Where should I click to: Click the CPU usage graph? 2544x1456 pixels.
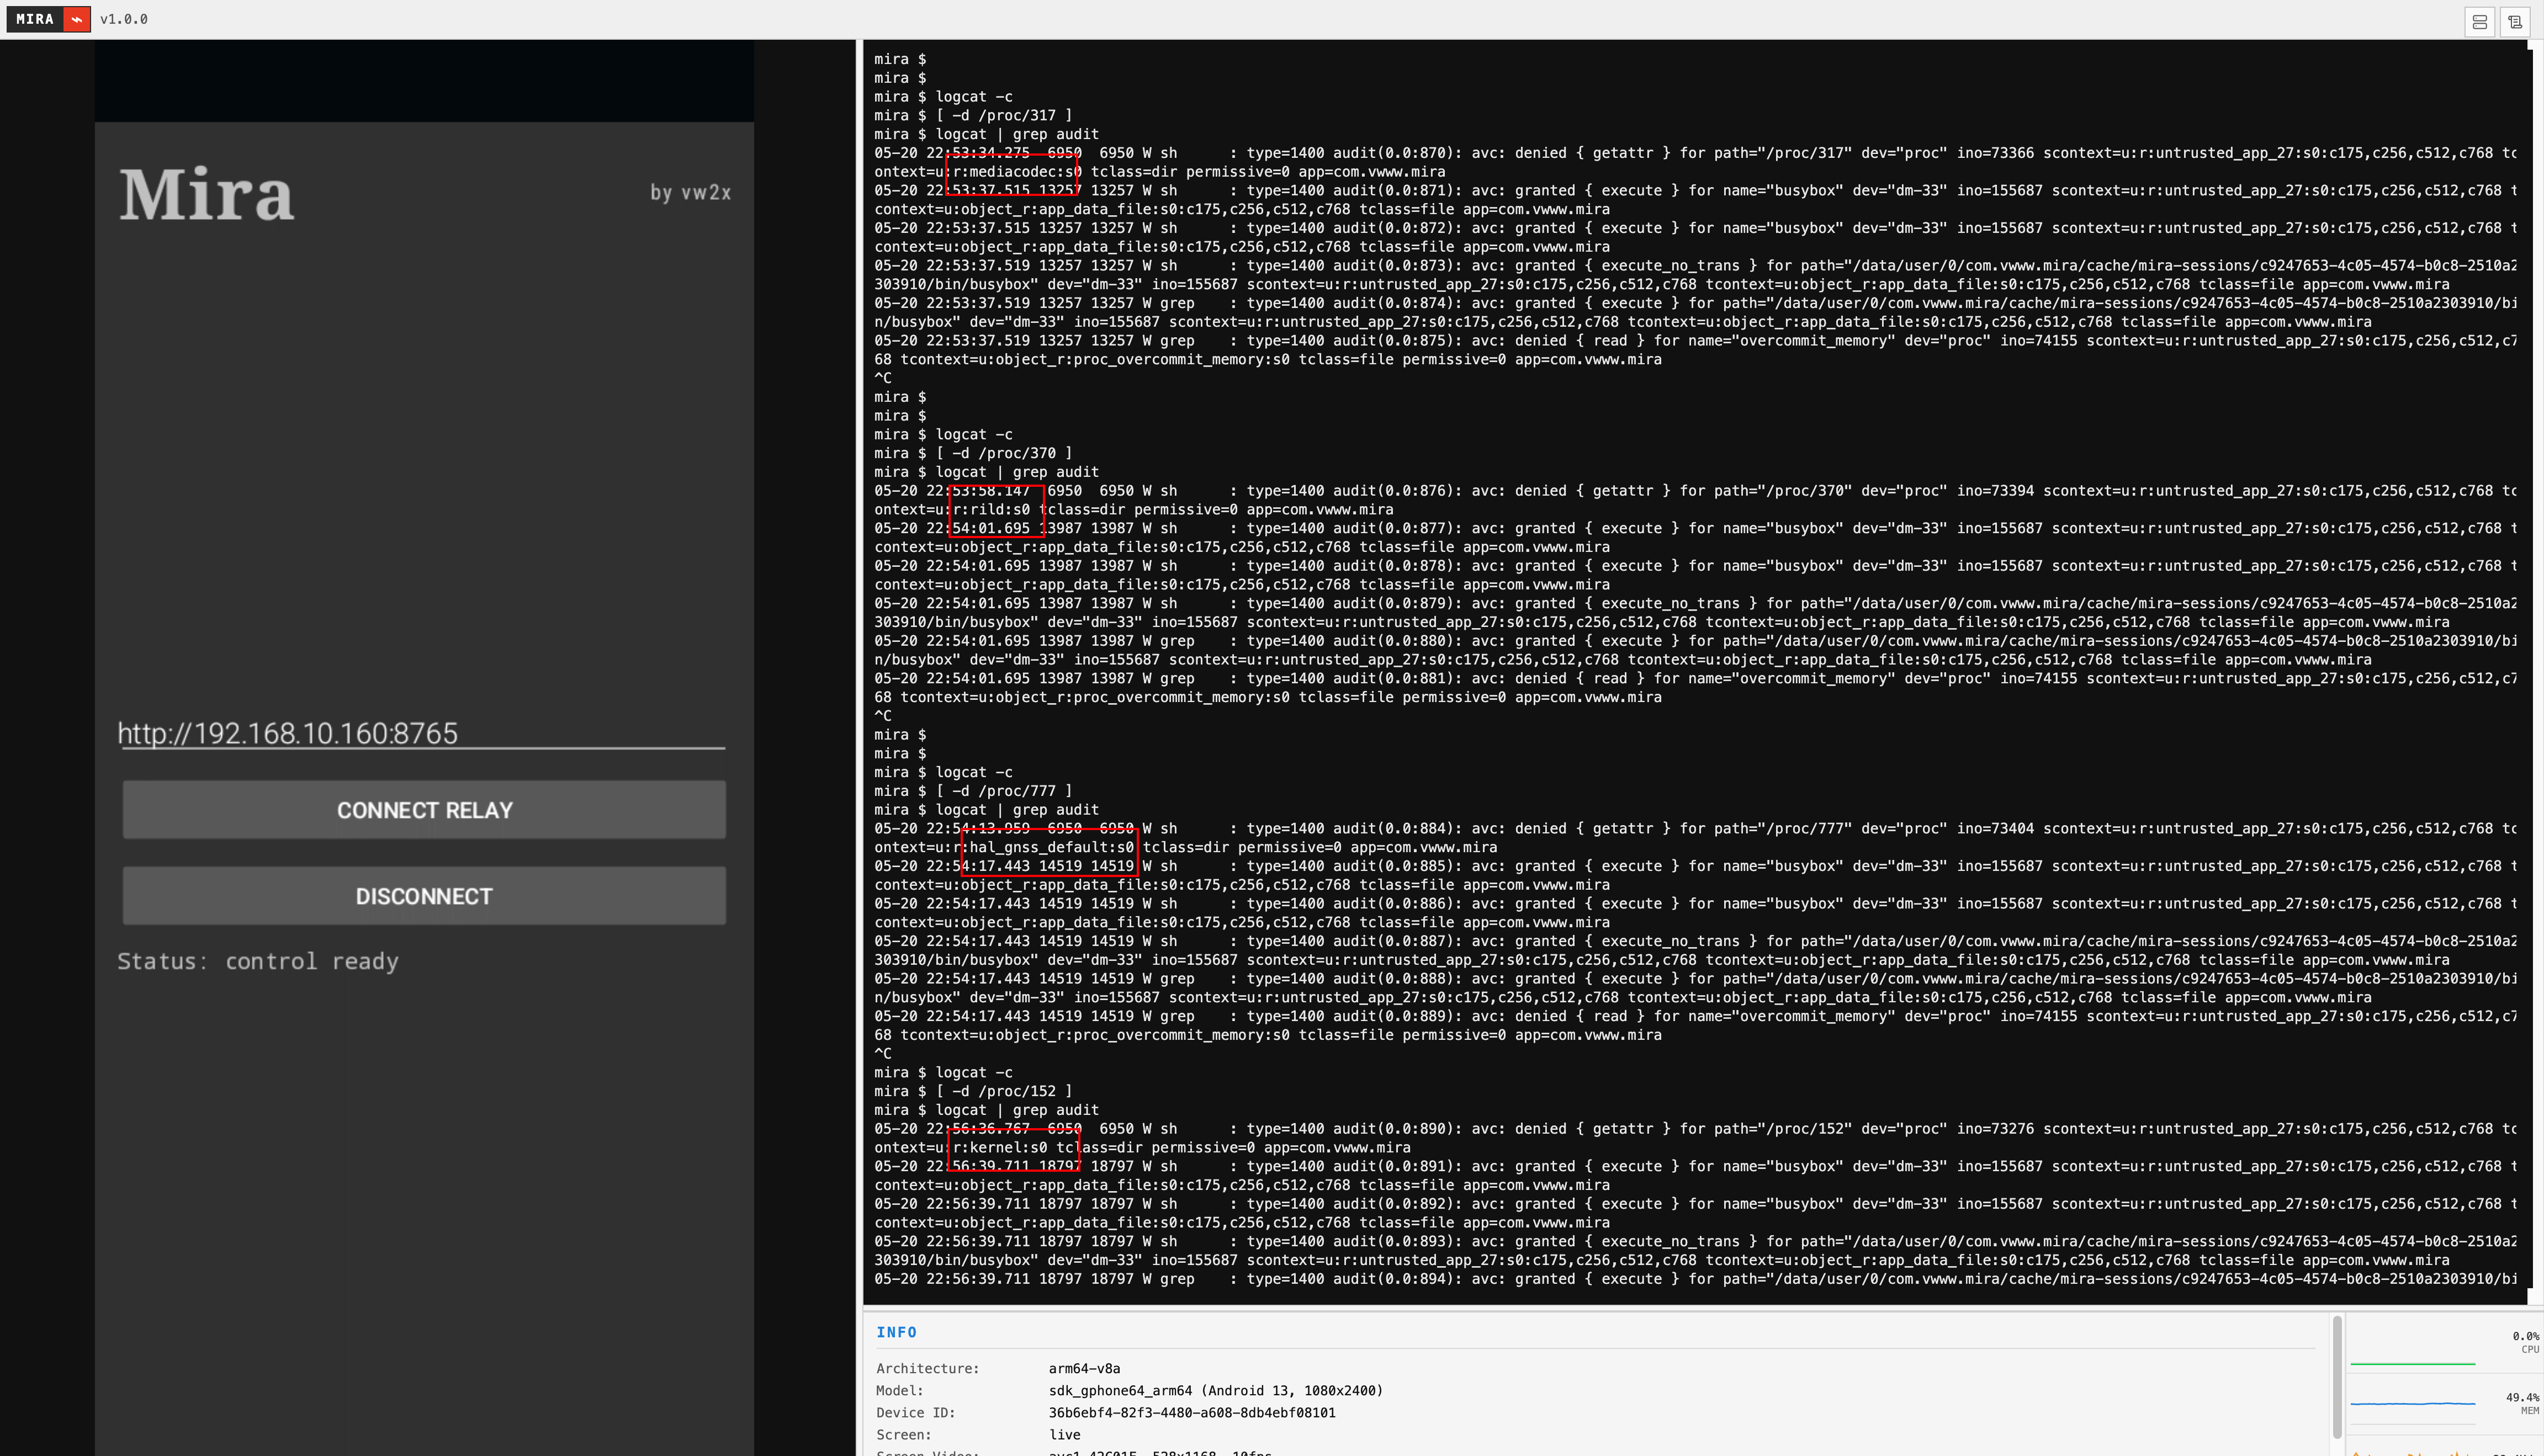(x=2412, y=1350)
